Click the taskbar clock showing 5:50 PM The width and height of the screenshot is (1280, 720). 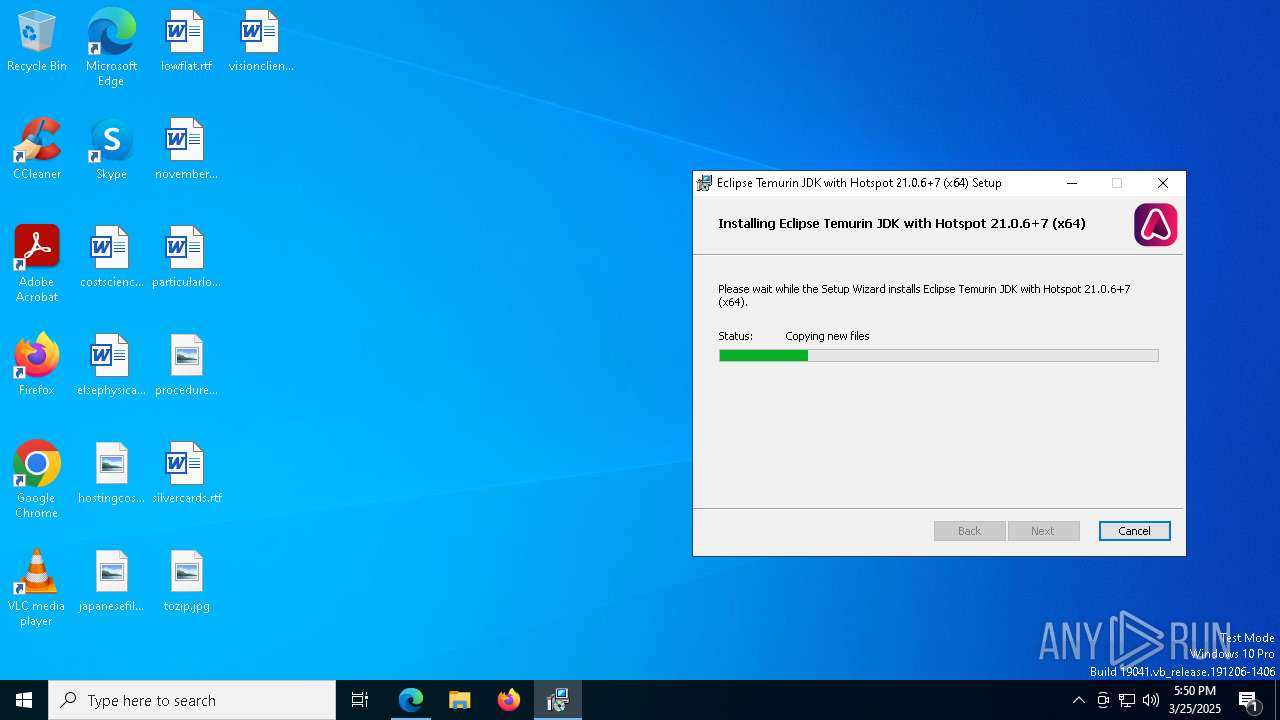click(1195, 700)
